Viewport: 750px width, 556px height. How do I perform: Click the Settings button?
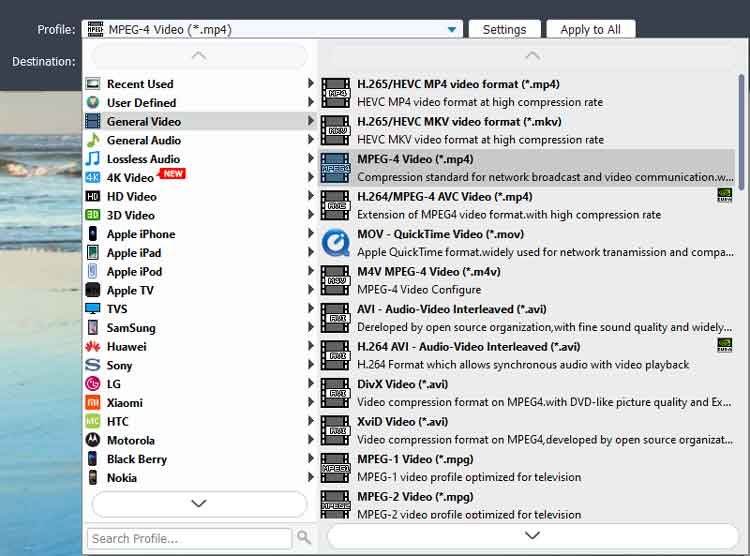point(504,30)
